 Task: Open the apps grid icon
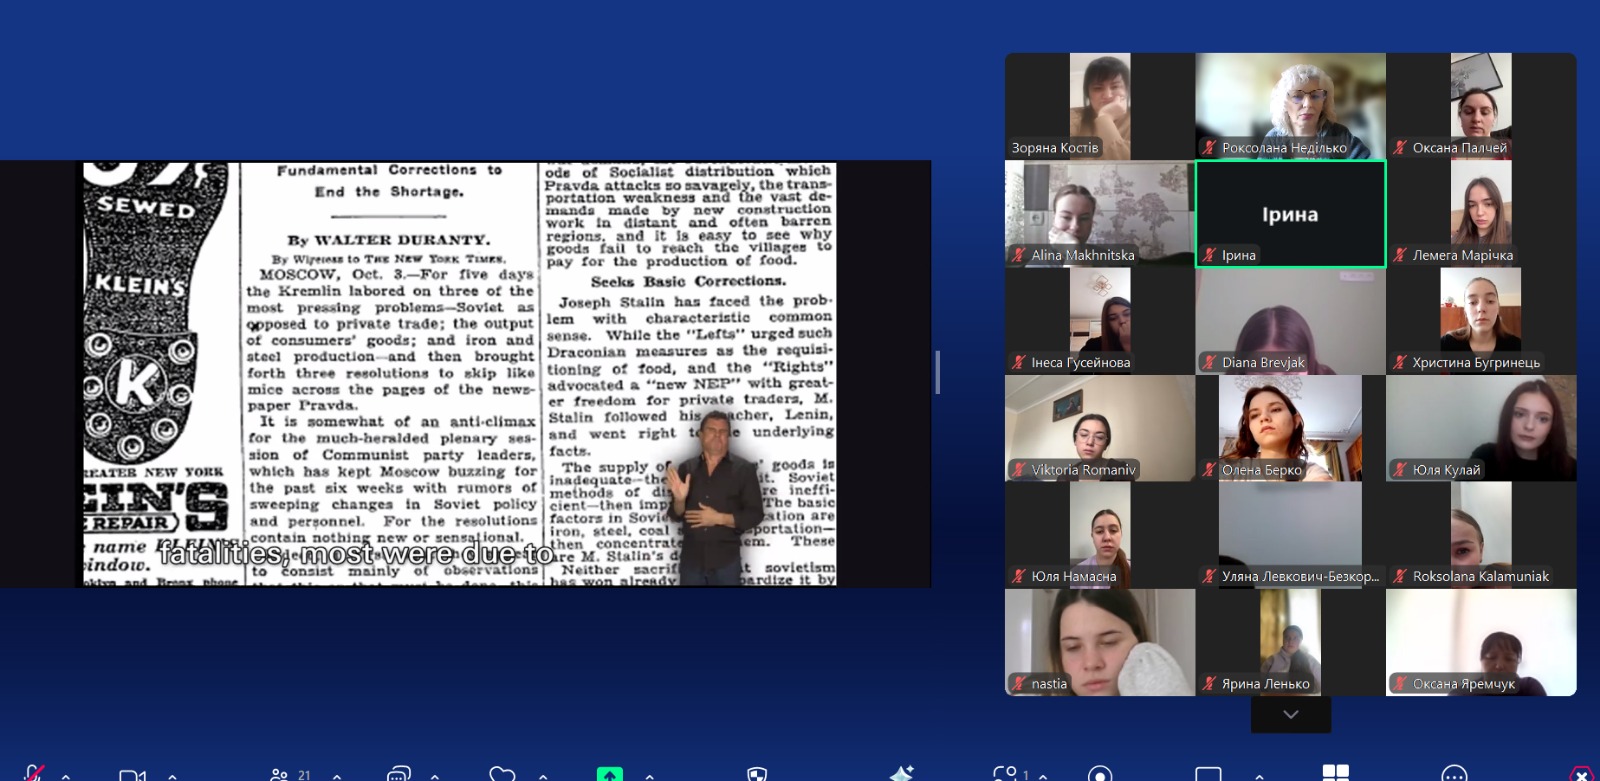[x=1335, y=774]
